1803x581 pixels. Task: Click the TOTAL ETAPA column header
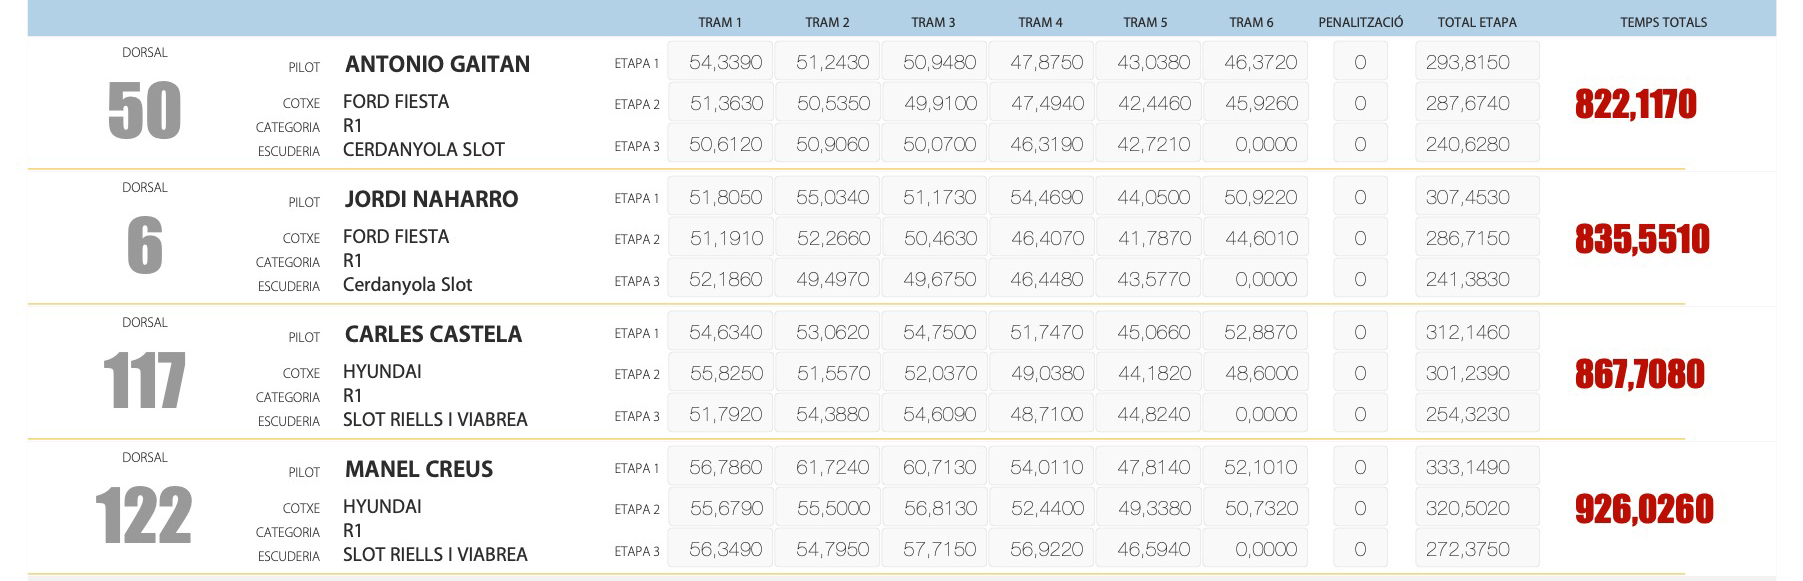[1476, 22]
